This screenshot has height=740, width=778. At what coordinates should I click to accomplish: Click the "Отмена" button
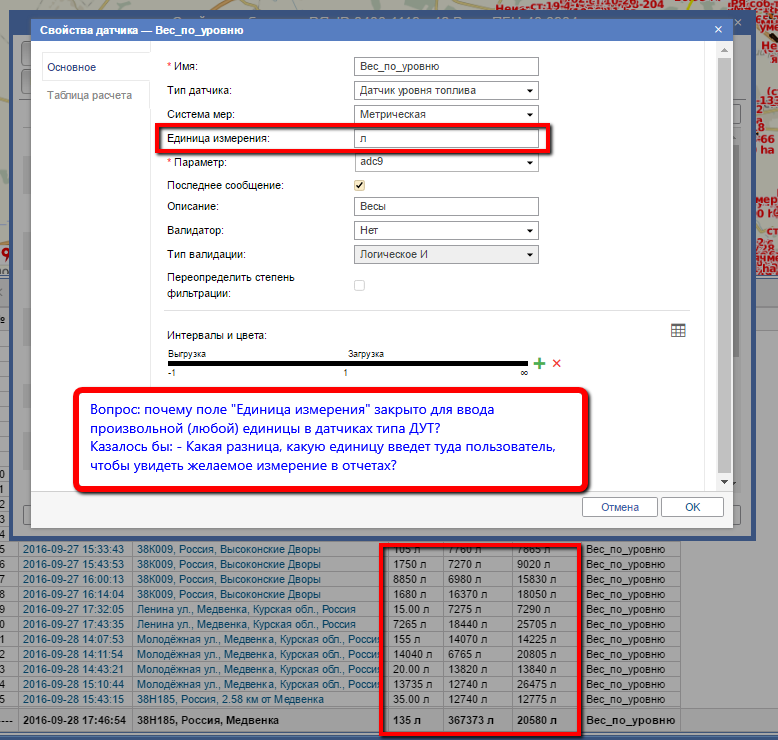619,507
